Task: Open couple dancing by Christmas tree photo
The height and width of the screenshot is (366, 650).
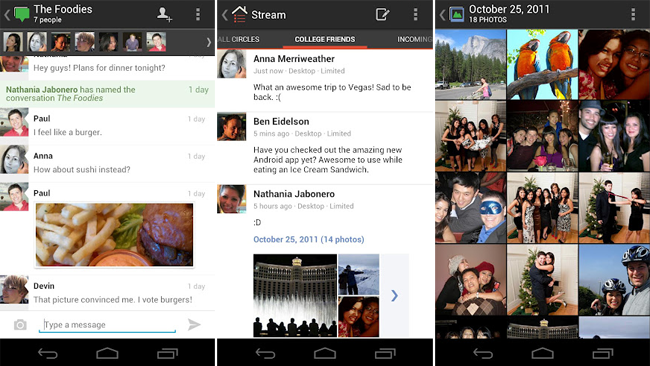Action: pos(542,280)
